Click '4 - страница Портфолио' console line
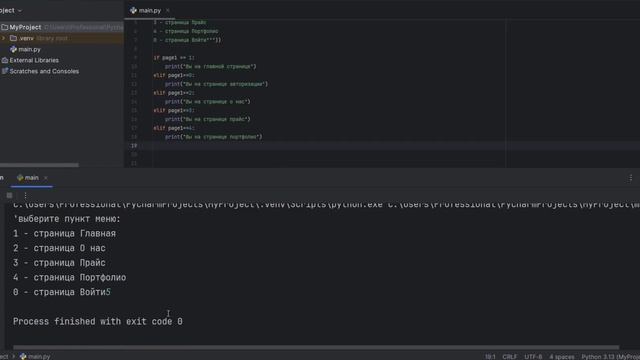This screenshot has height=360, width=640. coord(69,278)
